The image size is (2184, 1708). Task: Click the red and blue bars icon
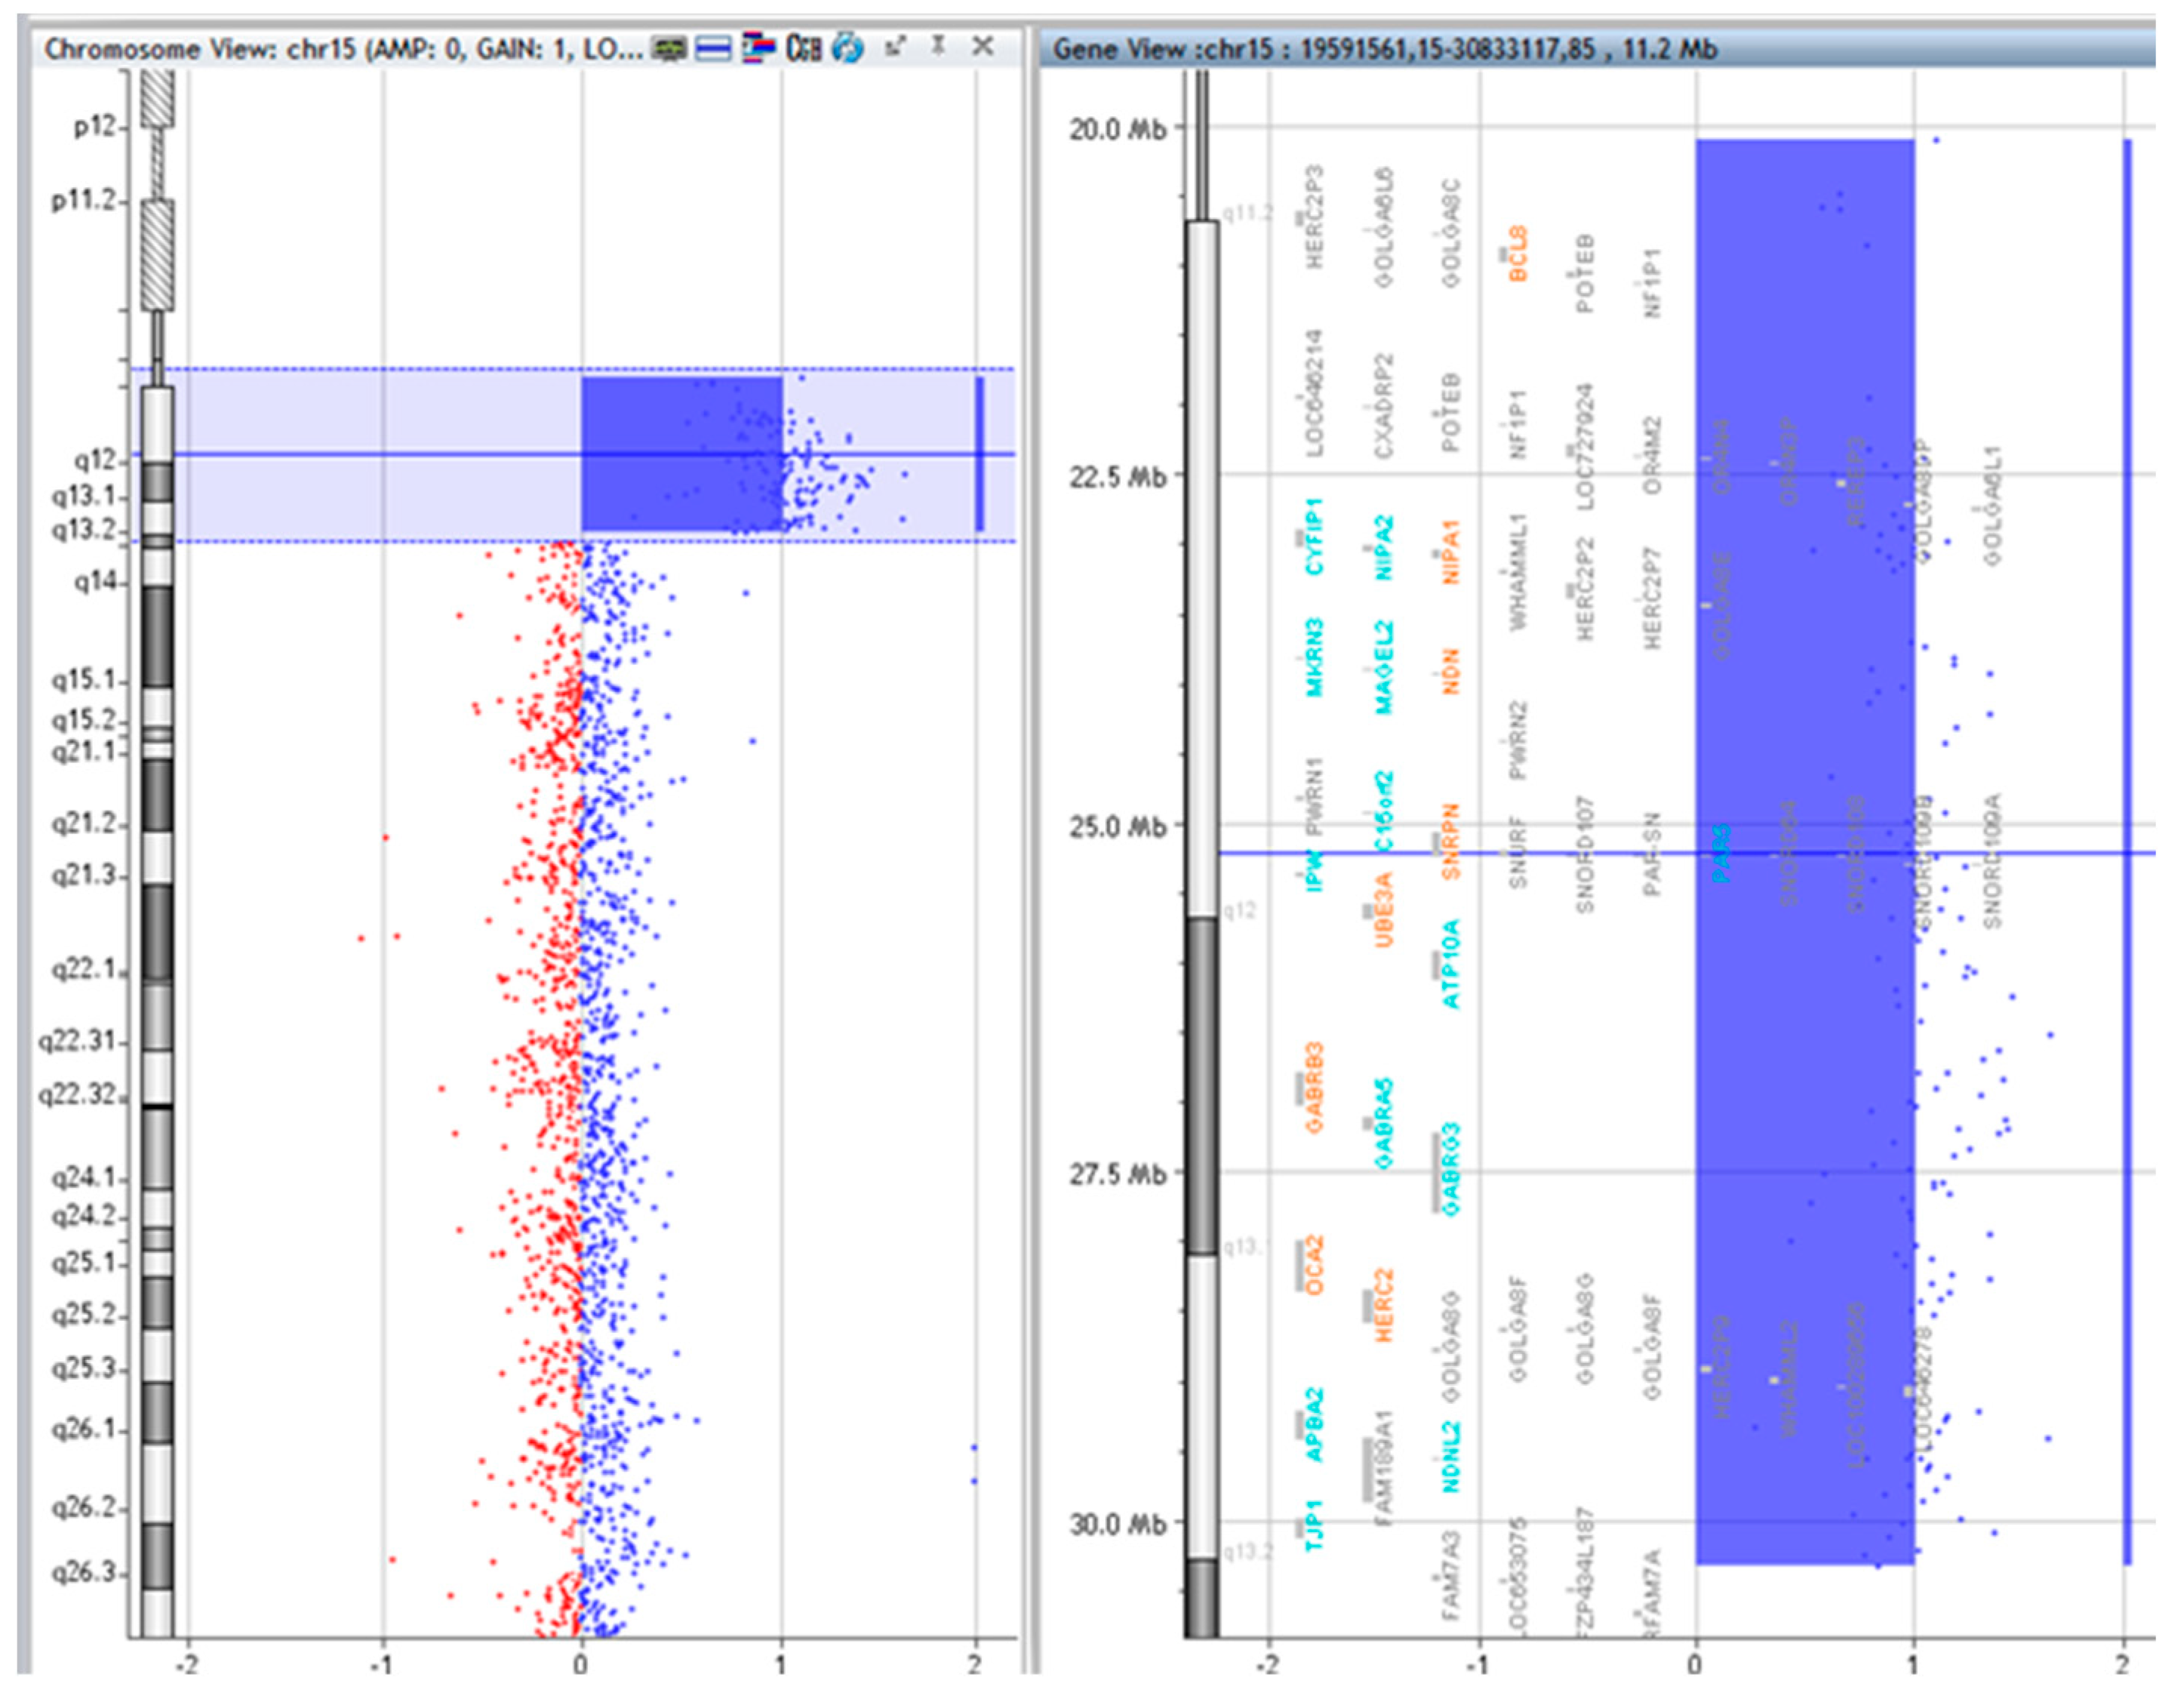[x=758, y=48]
